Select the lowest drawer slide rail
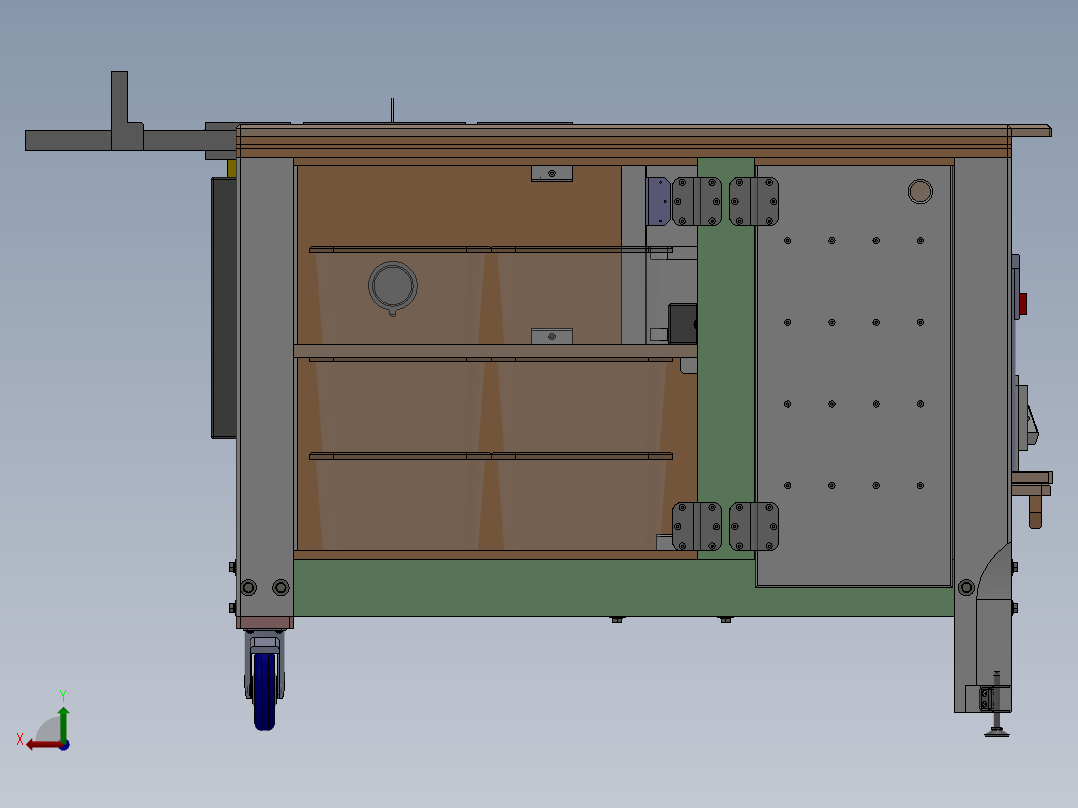Image resolution: width=1078 pixels, height=808 pixels. point(491,456)
